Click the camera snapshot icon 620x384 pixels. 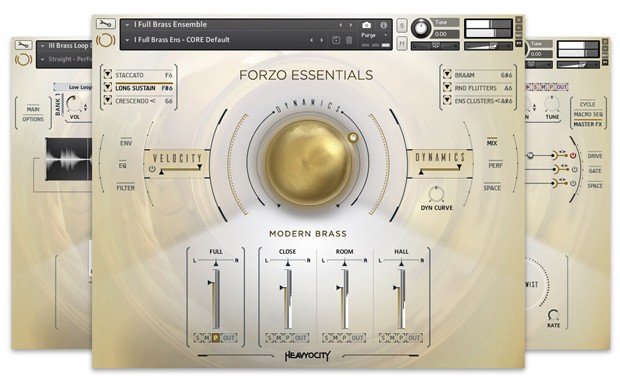(367, 25)
